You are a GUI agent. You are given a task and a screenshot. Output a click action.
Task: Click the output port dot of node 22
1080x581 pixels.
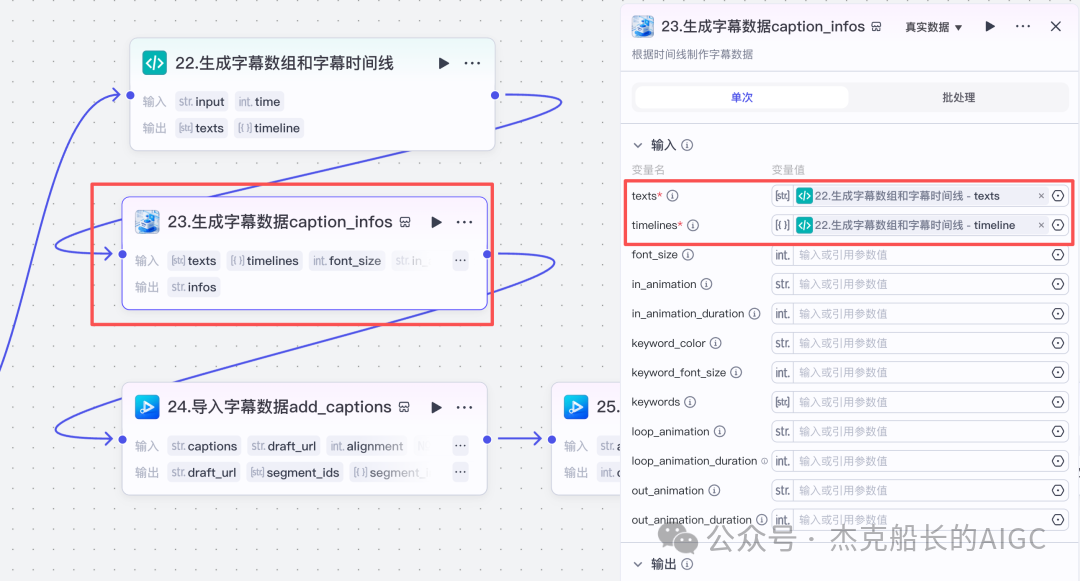495,95
